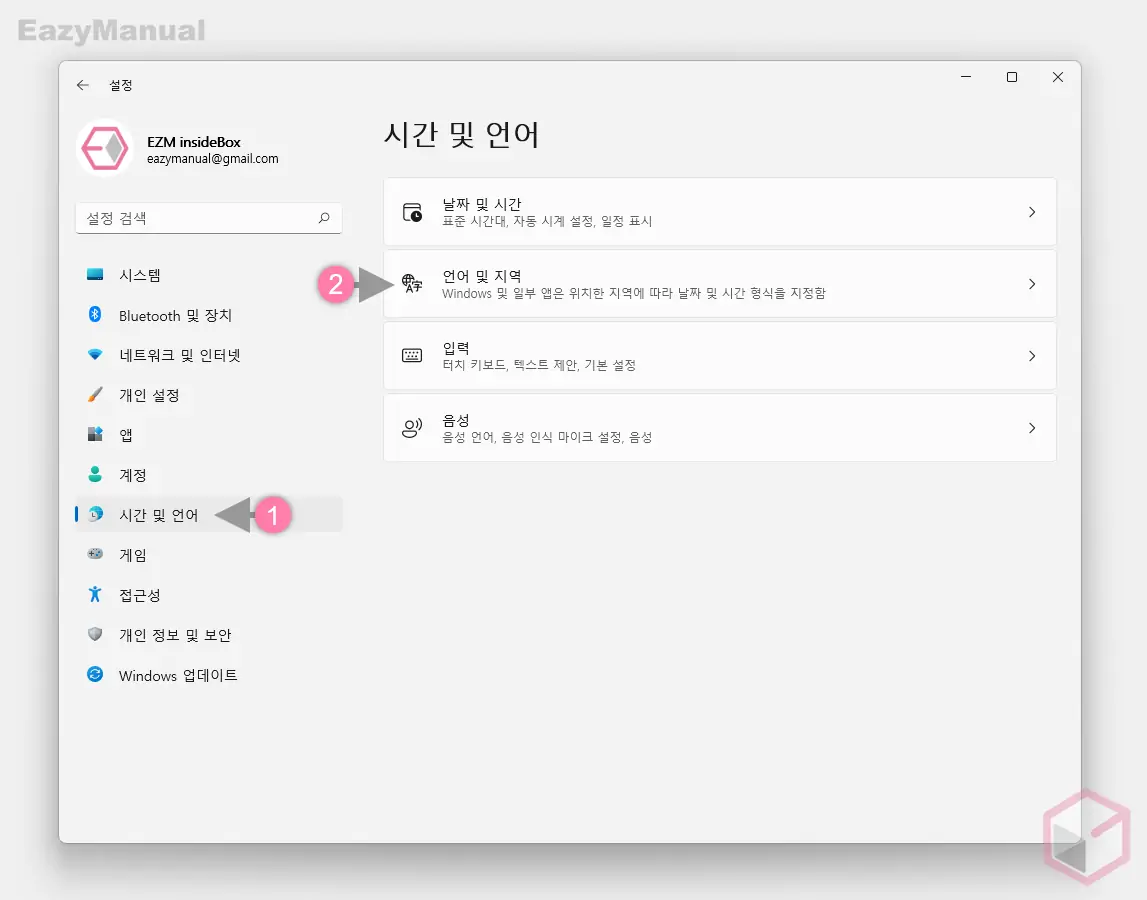Click the 음성 speech icon

coord(412,427)
